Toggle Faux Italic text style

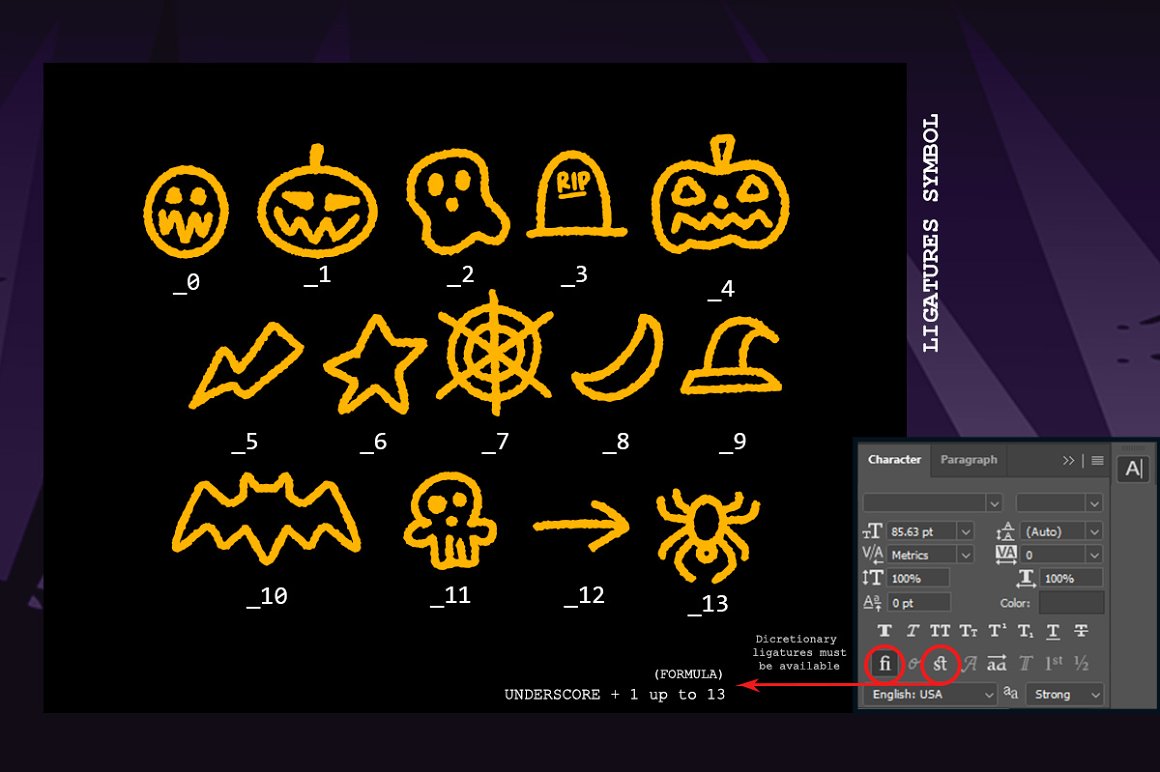point(912,631)
